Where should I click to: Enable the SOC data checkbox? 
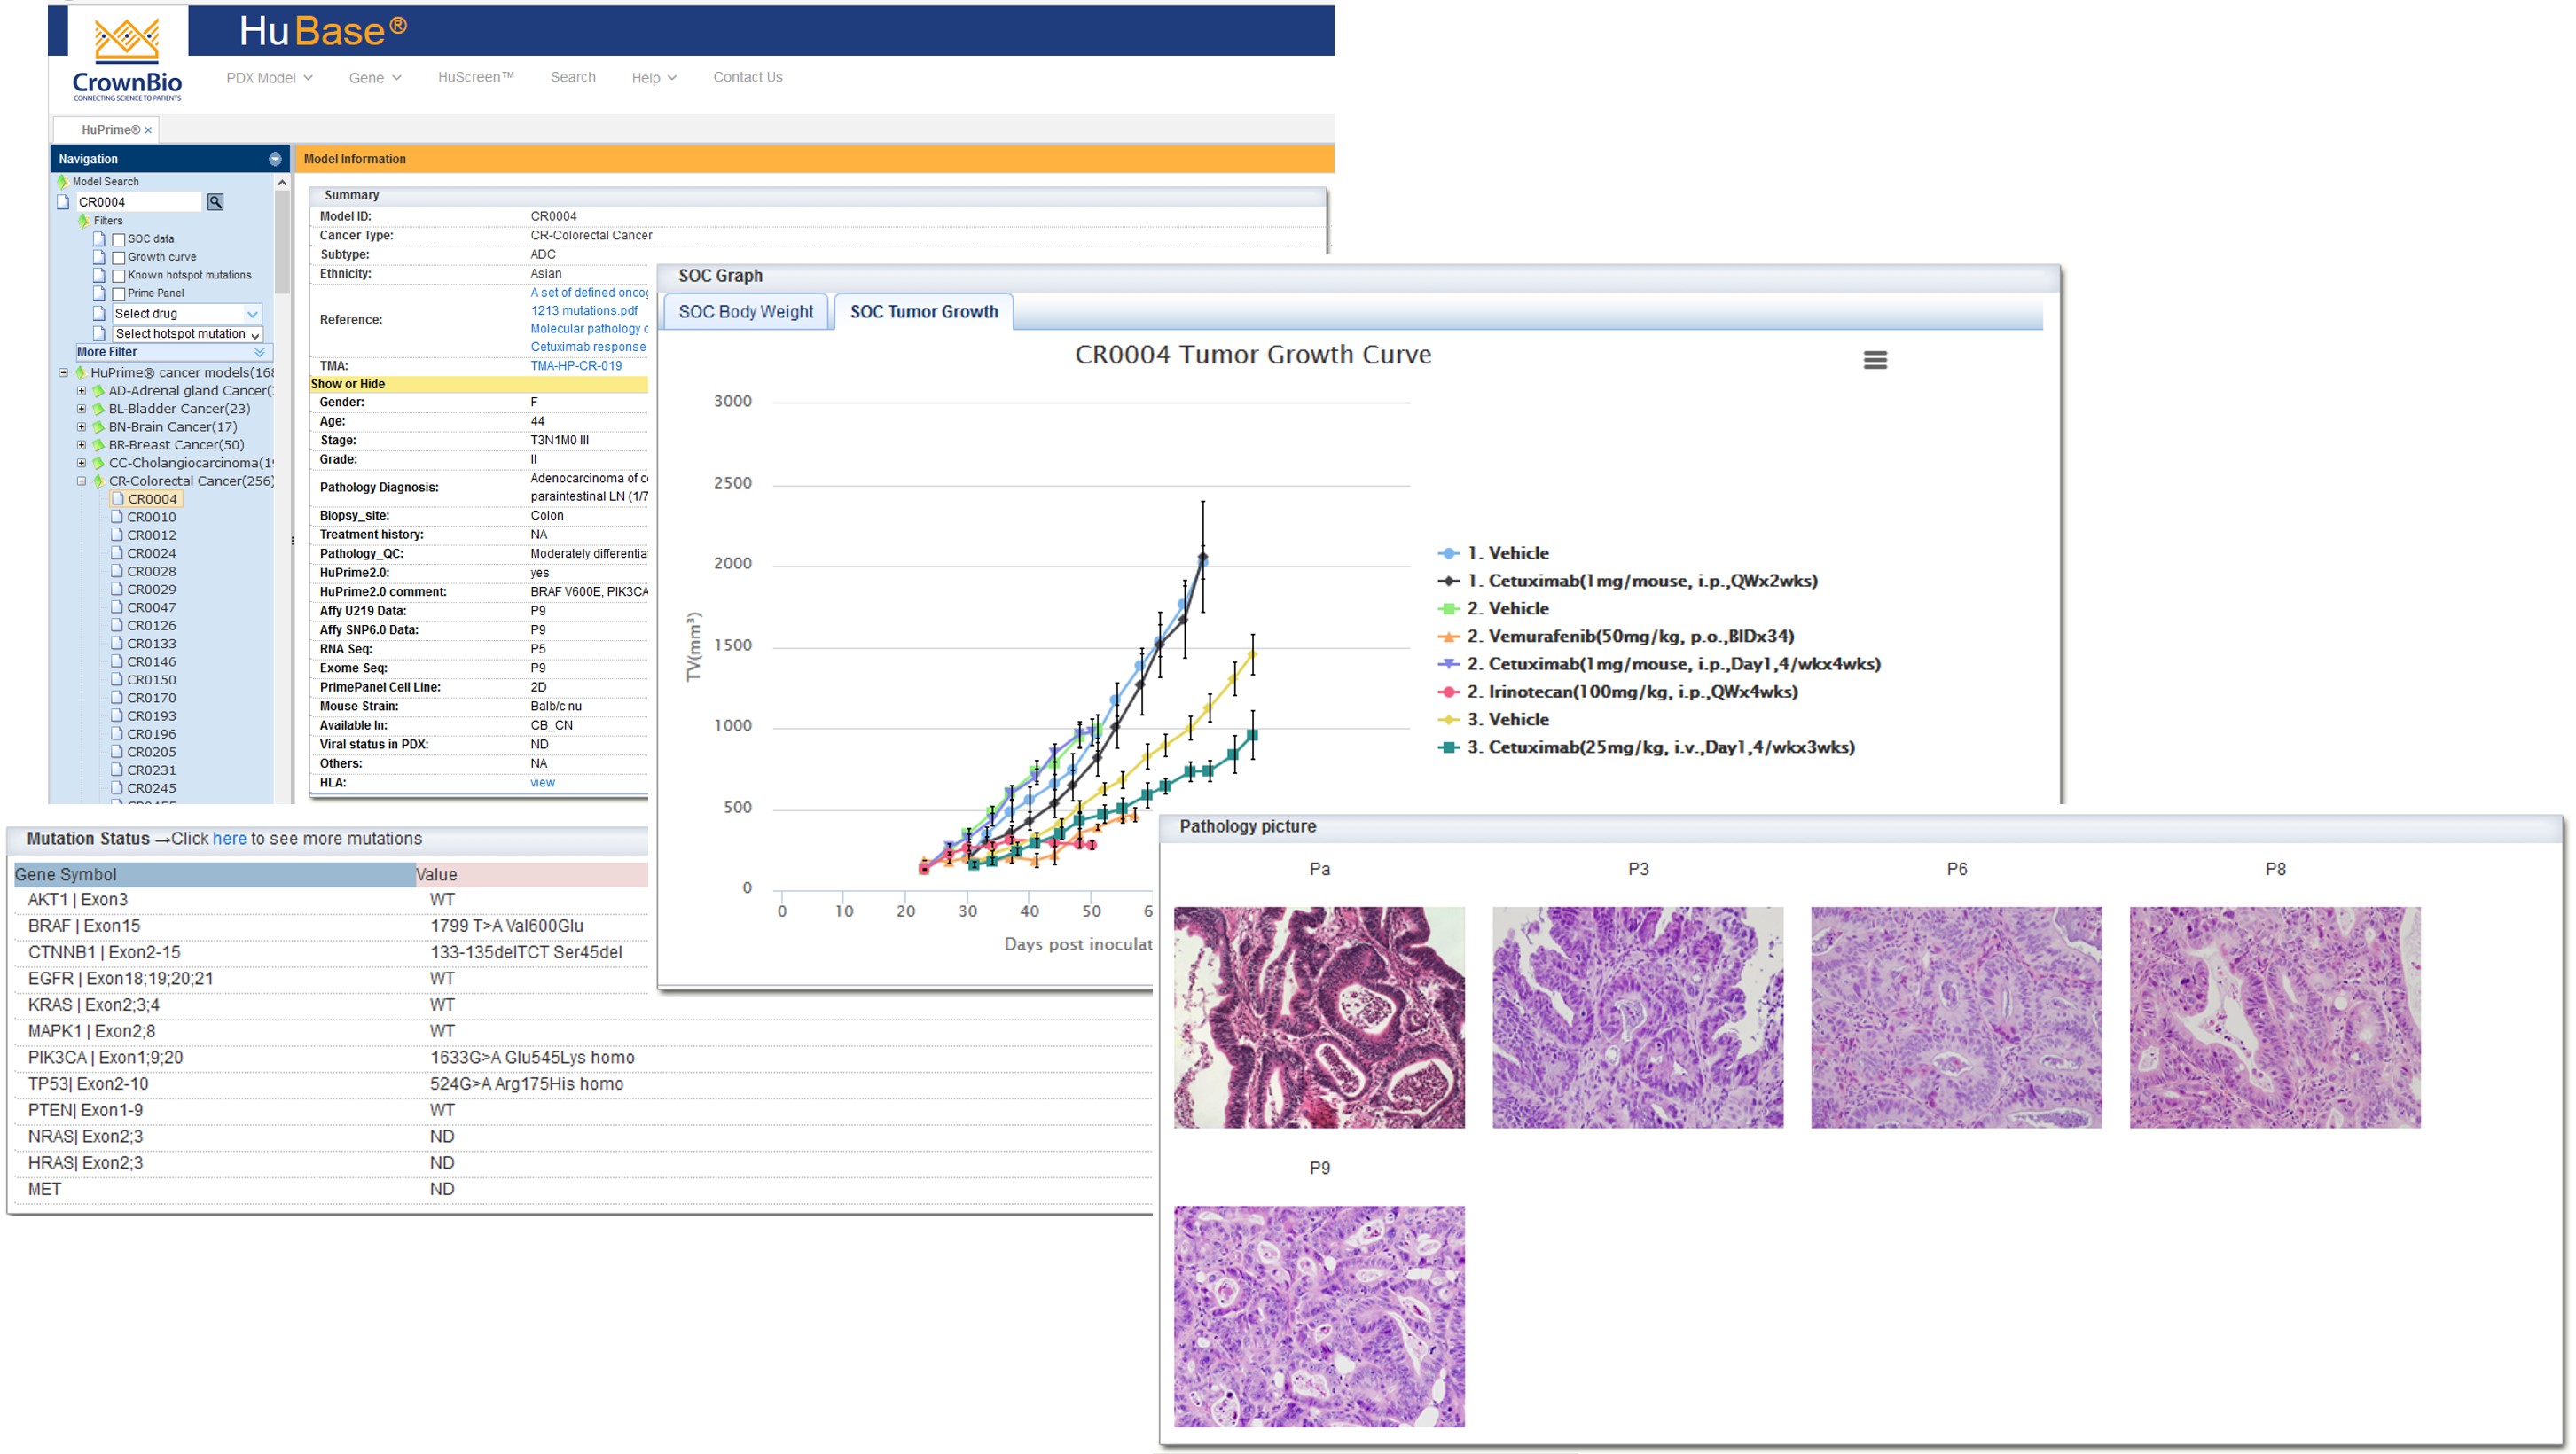coord(119,240)
